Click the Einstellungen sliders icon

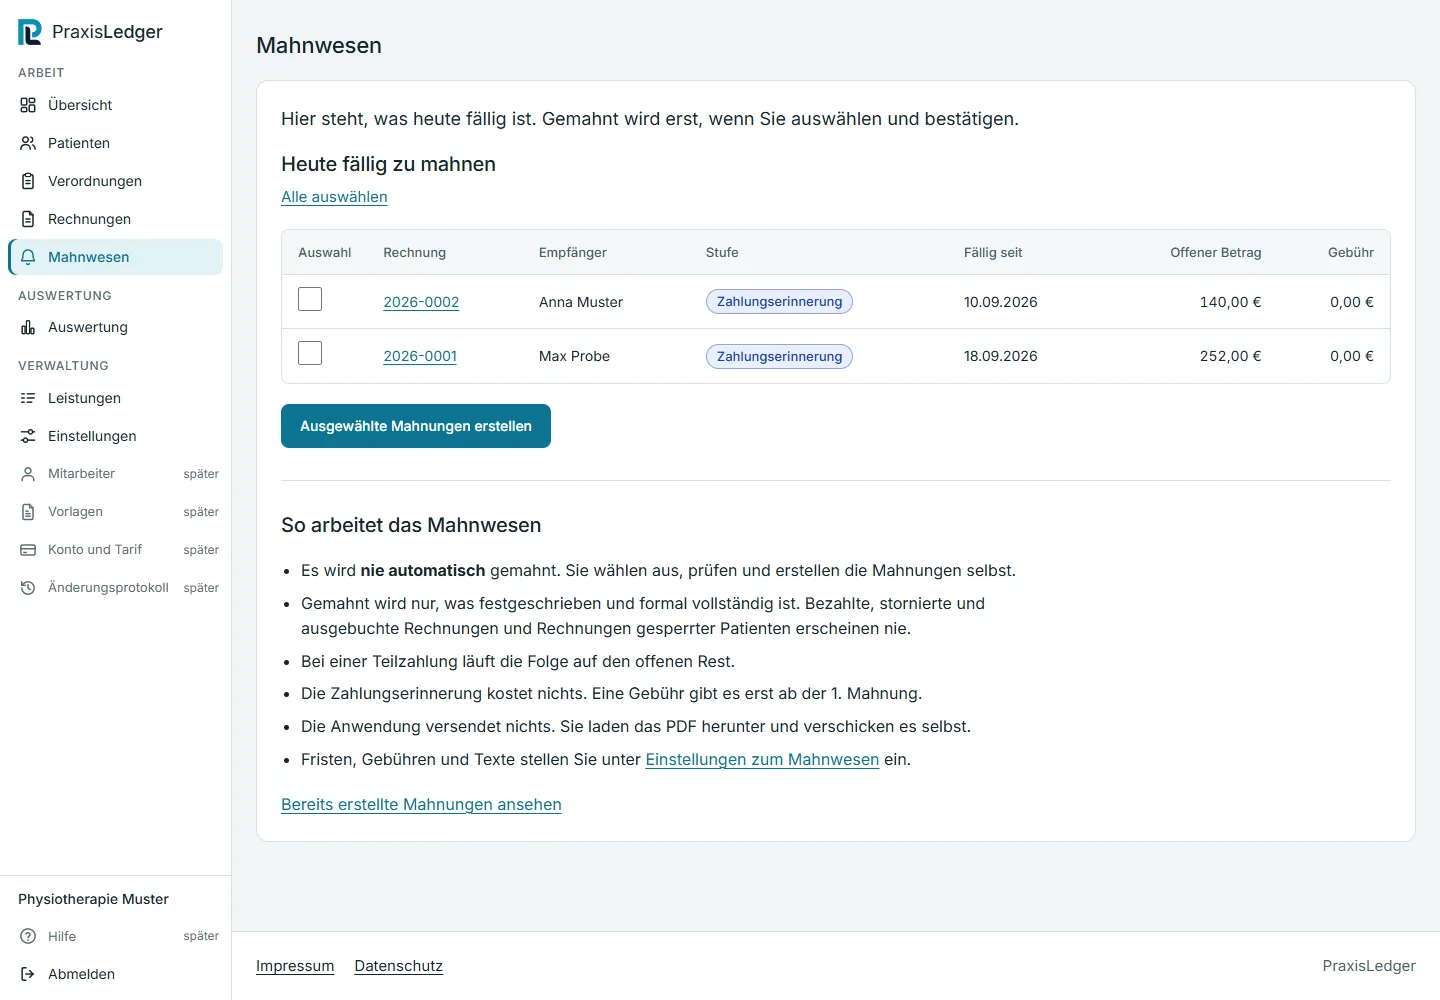28,436
